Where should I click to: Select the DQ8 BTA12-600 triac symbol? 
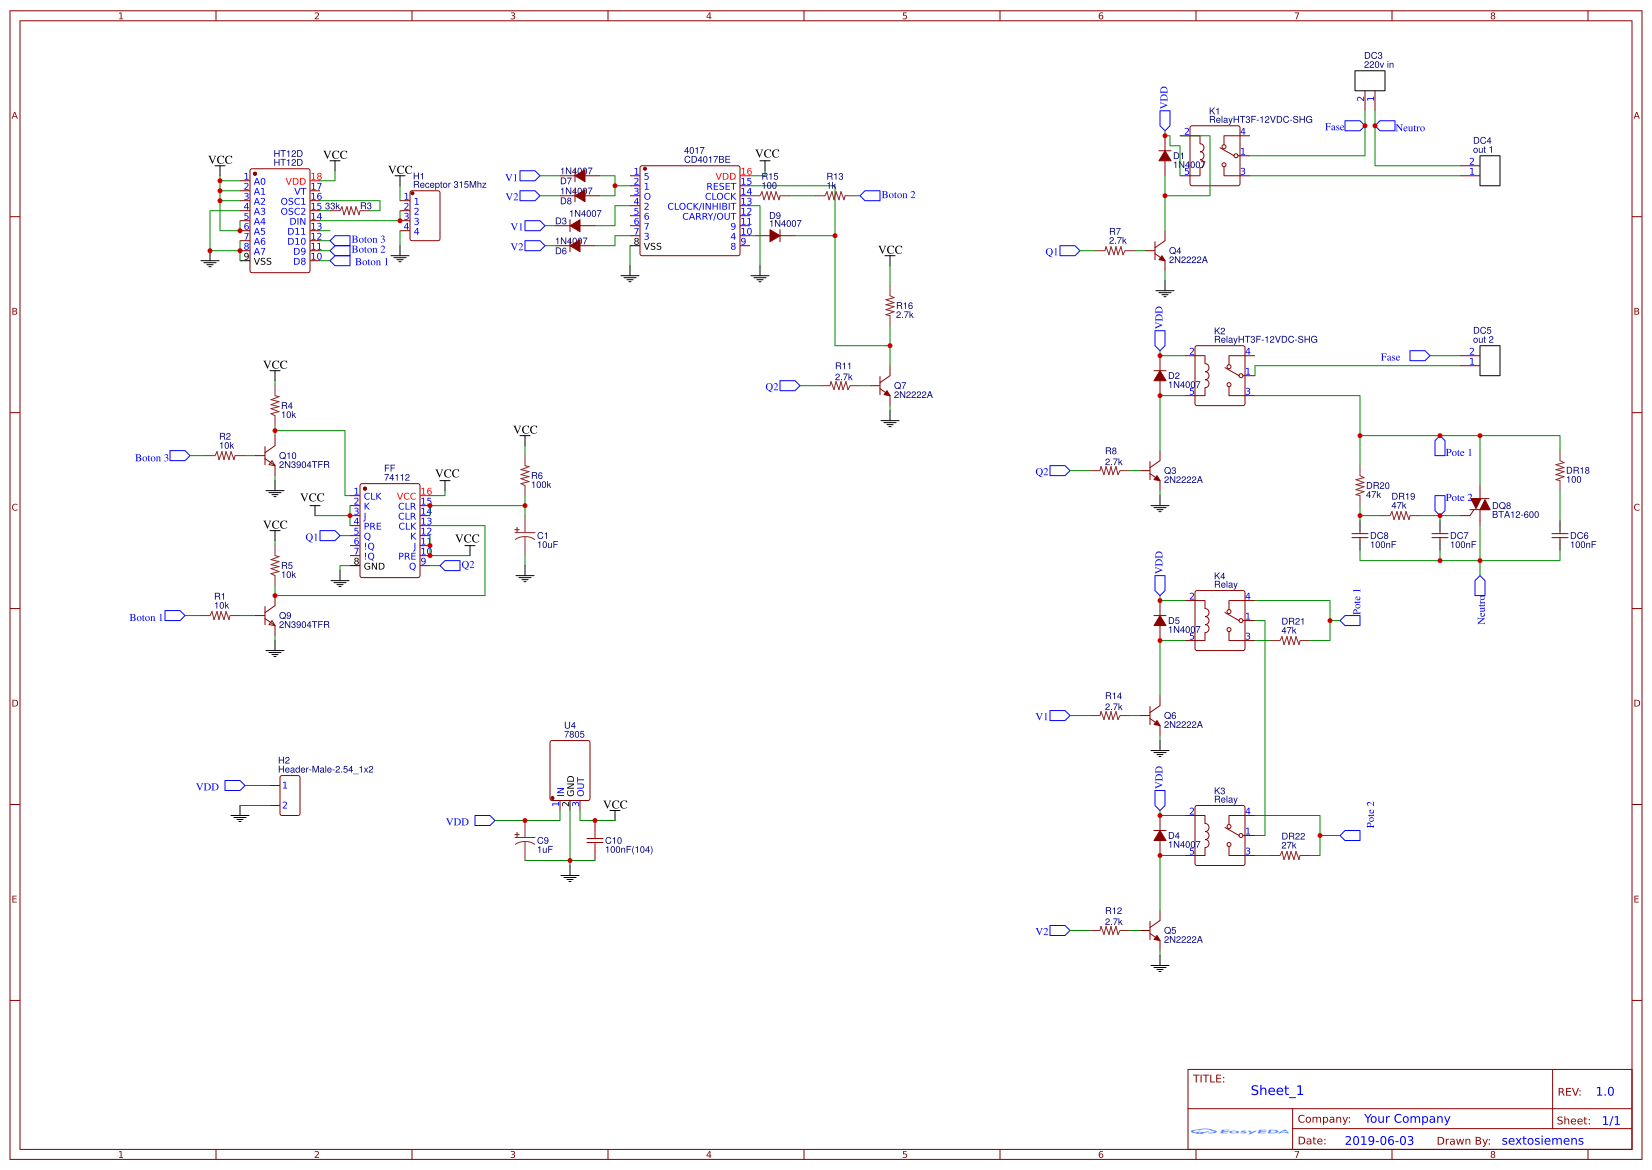(1480, 505)
